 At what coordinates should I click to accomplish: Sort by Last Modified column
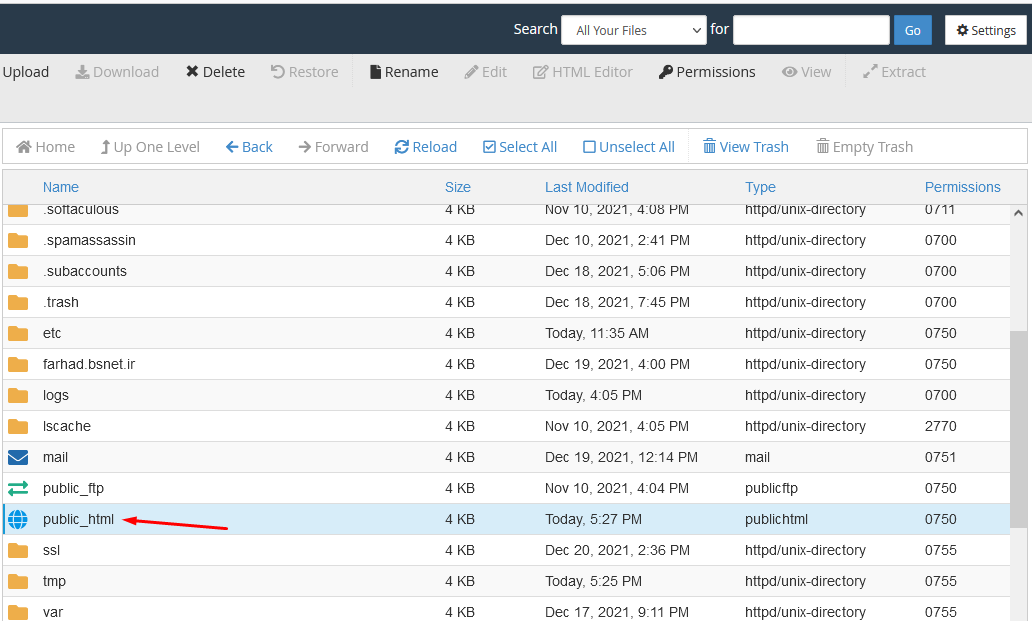click(586, 187)
